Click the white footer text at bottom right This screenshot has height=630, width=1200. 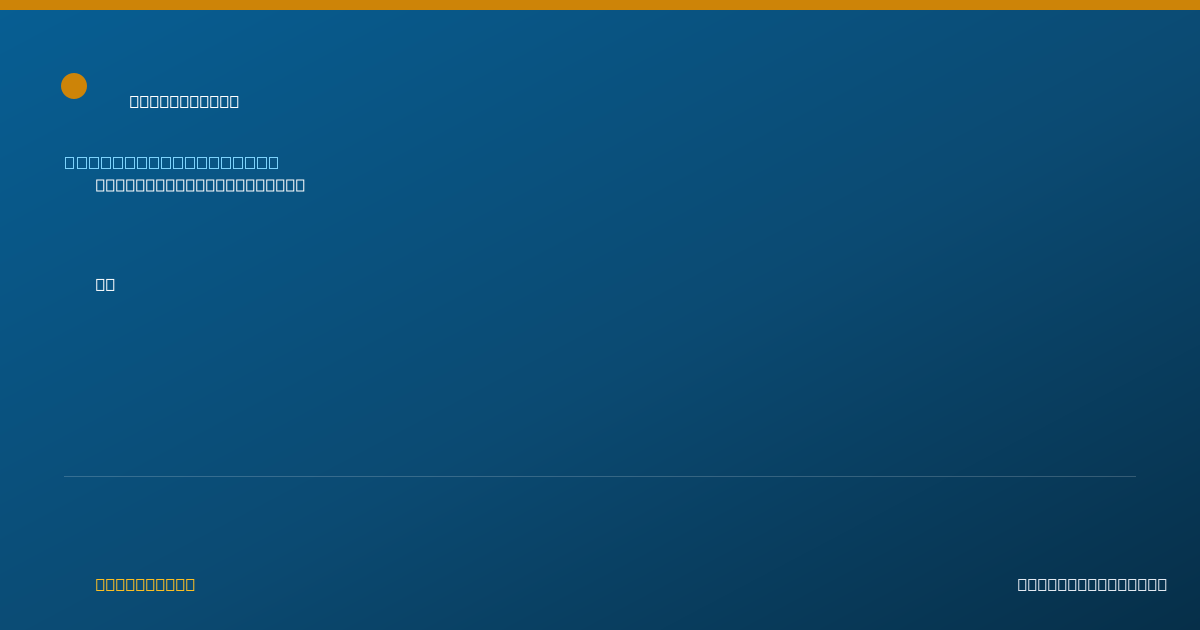(1092, 584)
